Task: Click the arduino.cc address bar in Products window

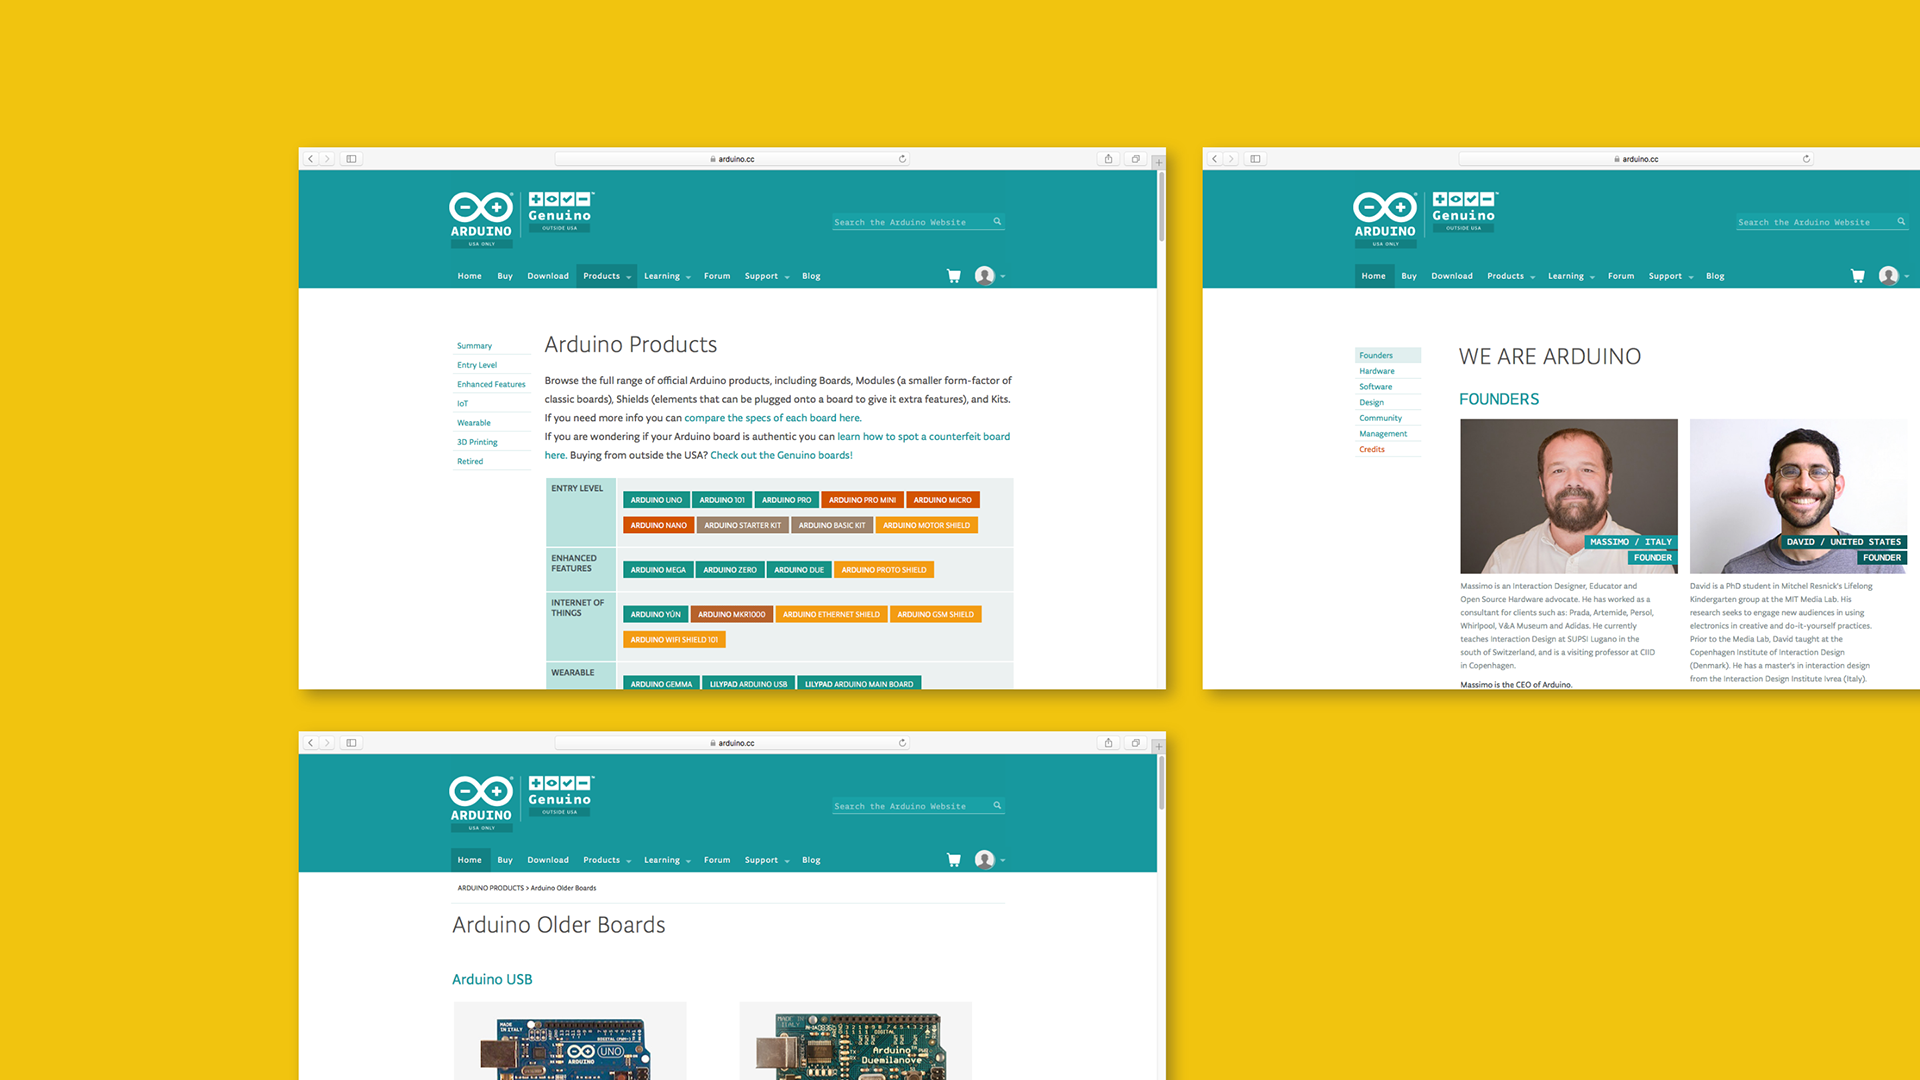Action: point(732,159)
